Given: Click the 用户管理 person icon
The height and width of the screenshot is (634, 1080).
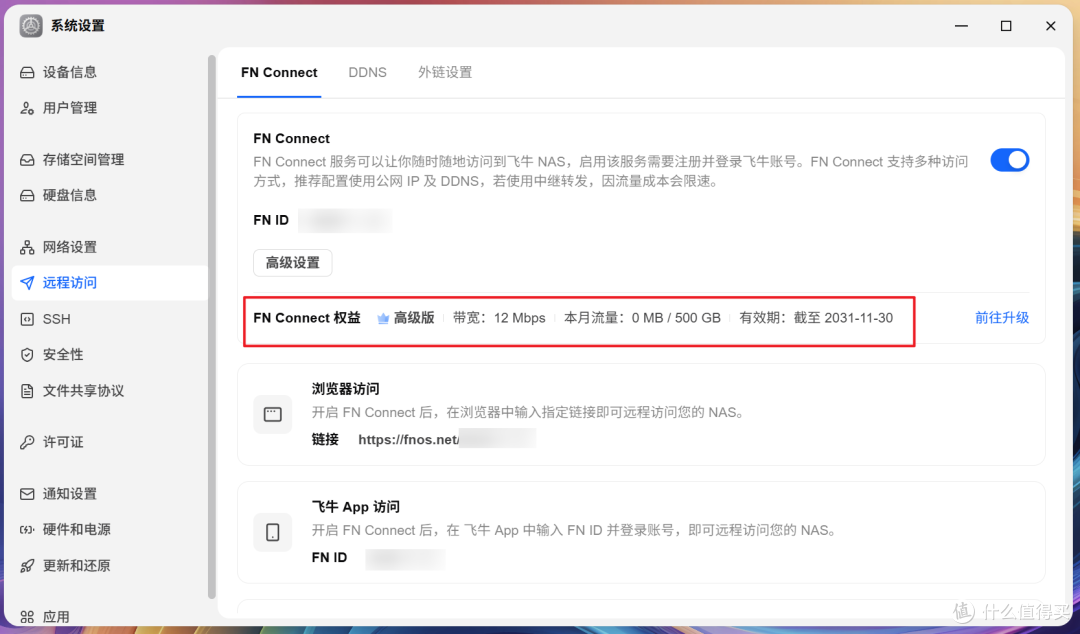Looking at the screenshot, I should click(27, 108).
